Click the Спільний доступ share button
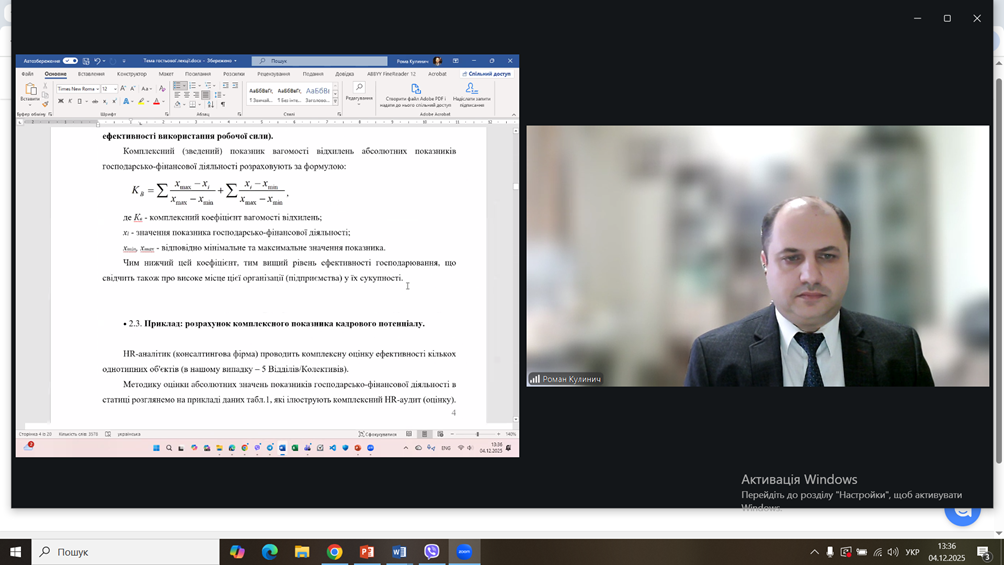This screenshot has height=565, width=1004. [488, 74]
